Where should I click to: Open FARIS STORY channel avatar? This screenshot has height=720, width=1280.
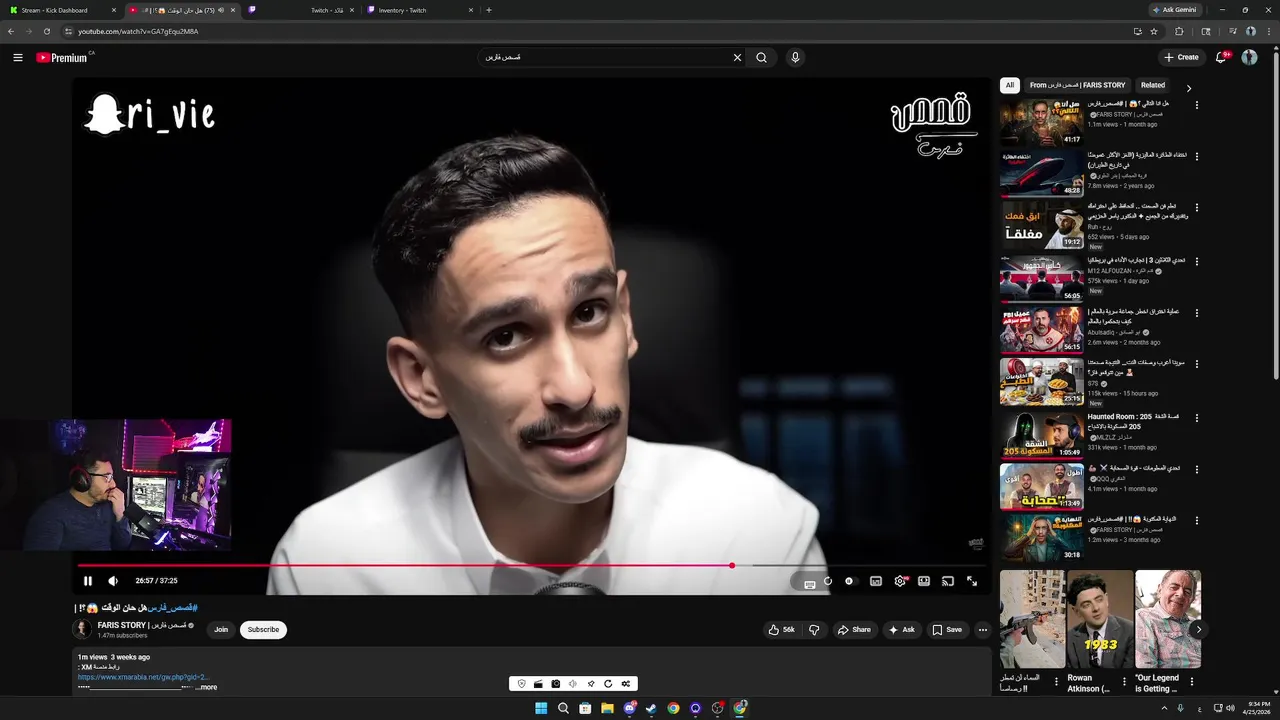click(x=82, y=629)
